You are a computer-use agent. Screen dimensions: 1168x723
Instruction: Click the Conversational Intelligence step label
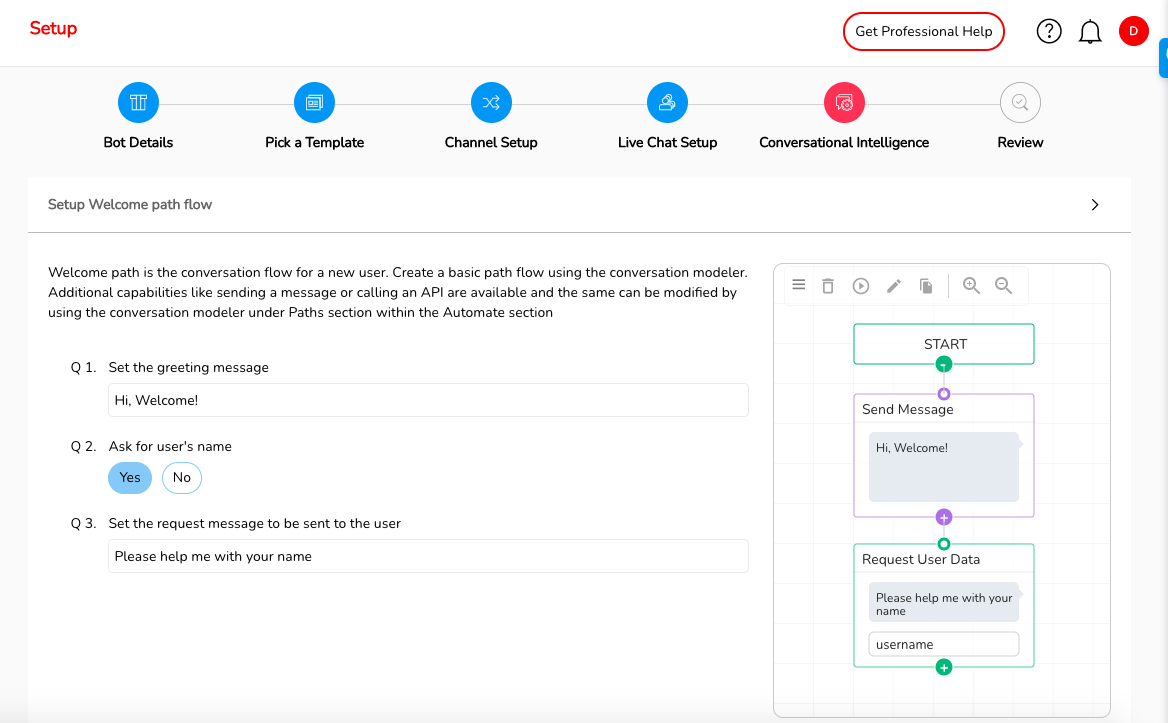(844, 142)
